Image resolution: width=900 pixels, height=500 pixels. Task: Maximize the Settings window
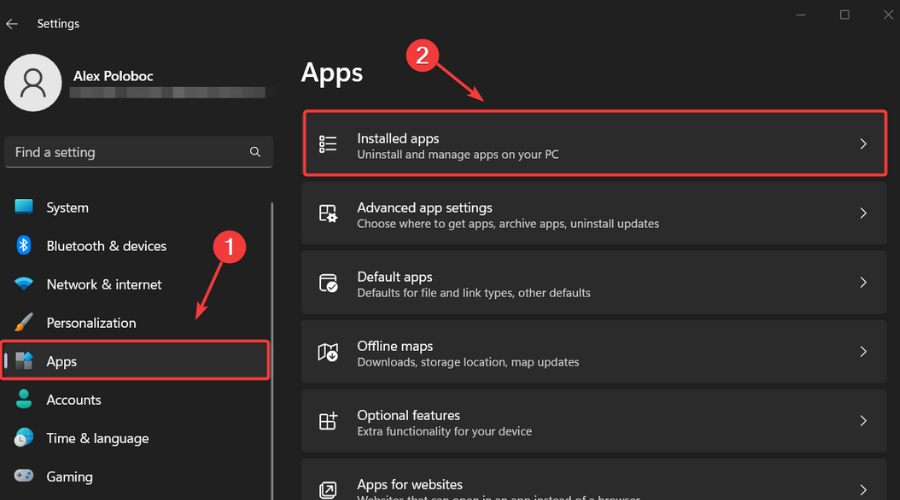click(844, 14)
